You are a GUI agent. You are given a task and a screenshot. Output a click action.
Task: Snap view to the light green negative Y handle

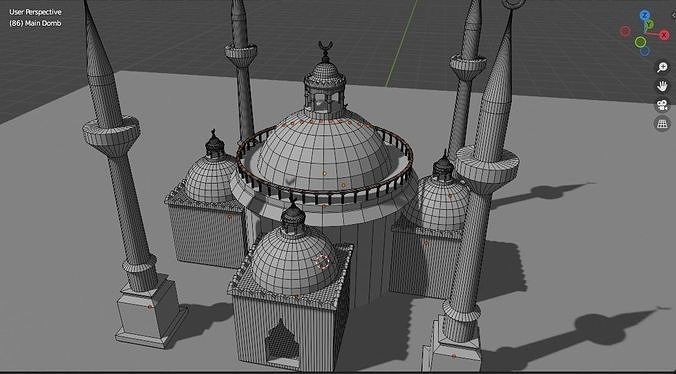(641, 42)
